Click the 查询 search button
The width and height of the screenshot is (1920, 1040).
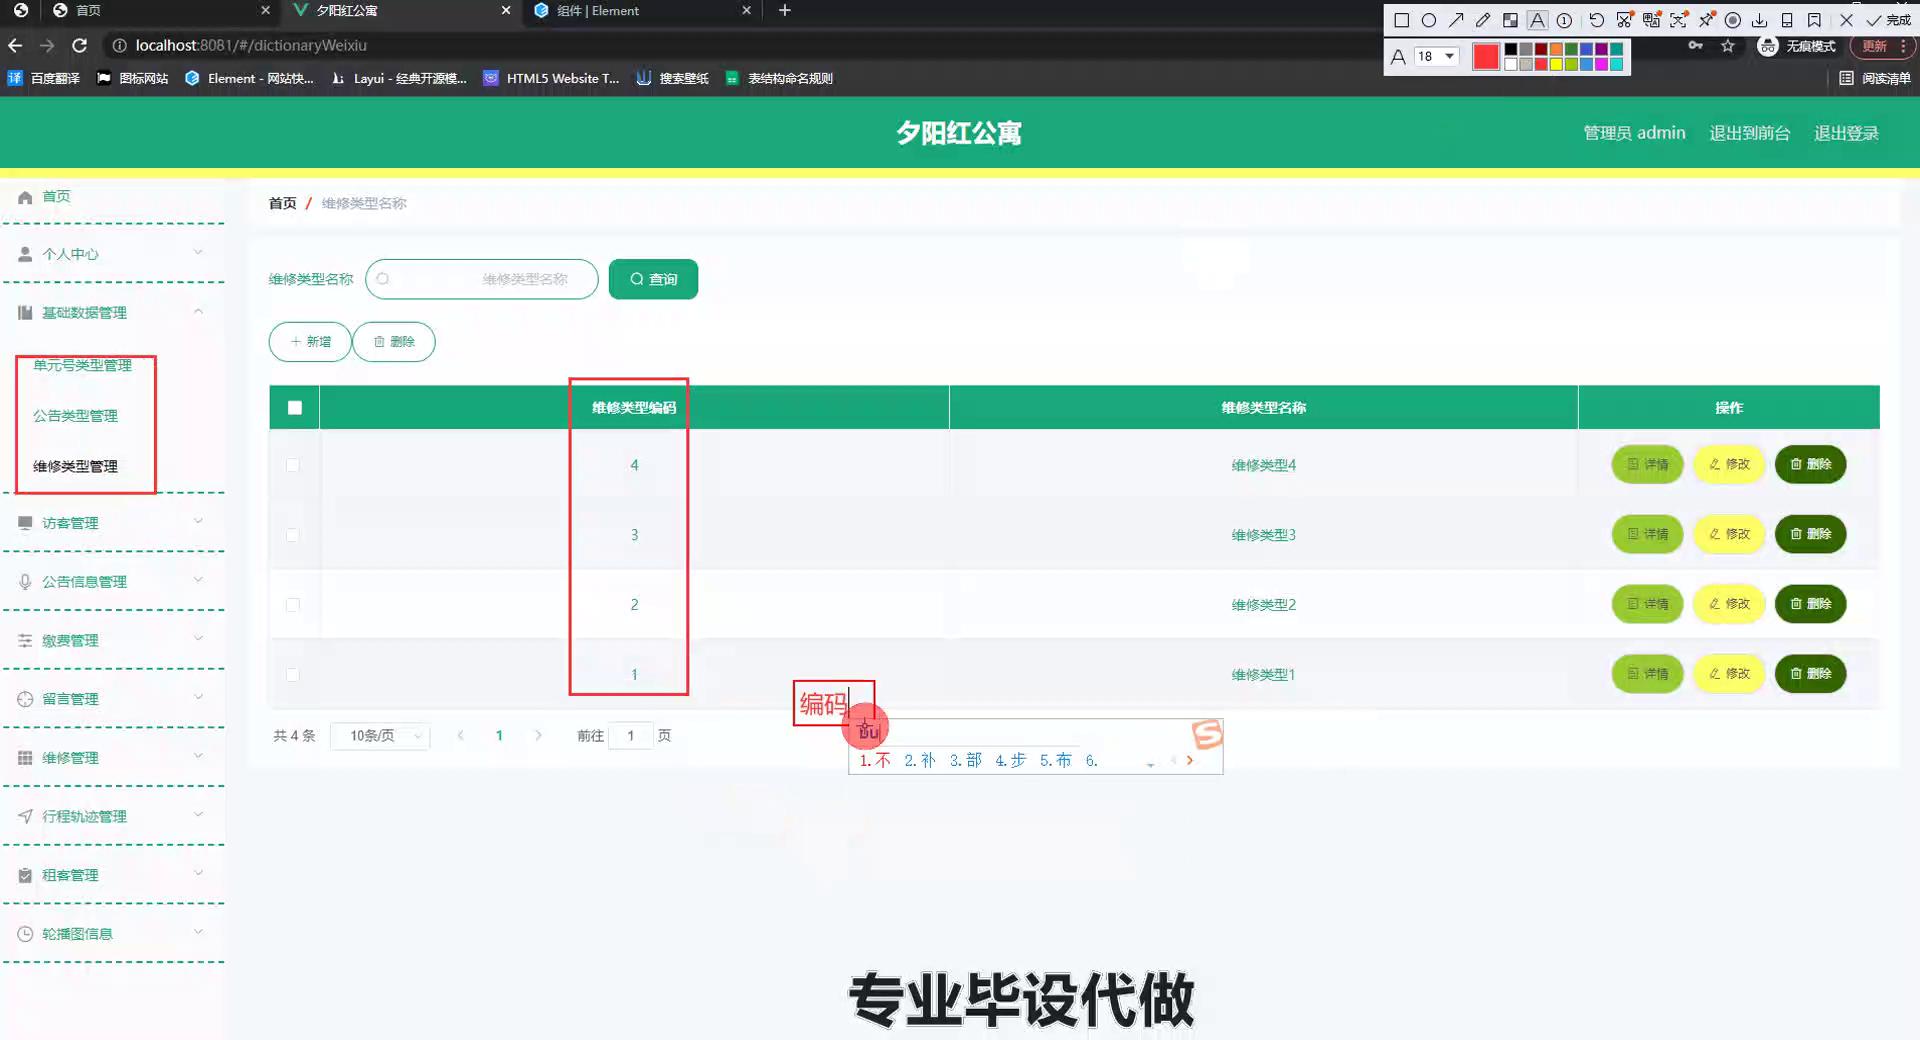point(653,279)
